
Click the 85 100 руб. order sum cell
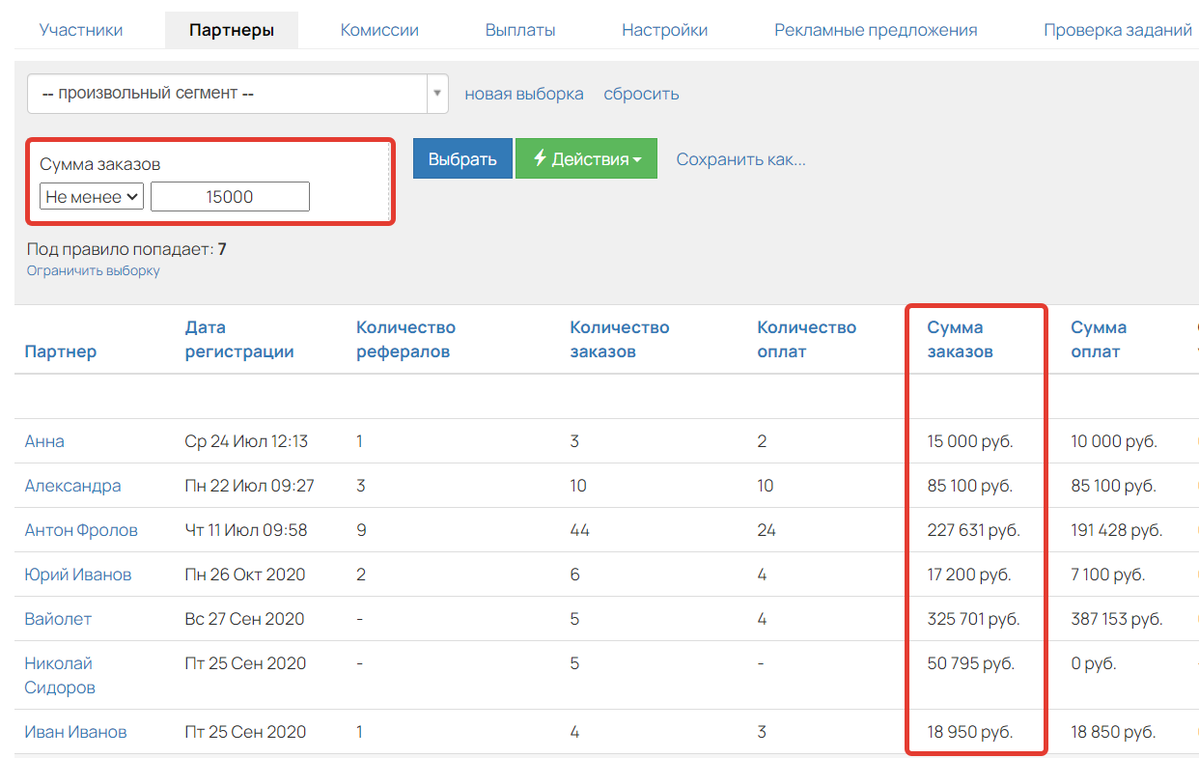[x=970, y=486]
